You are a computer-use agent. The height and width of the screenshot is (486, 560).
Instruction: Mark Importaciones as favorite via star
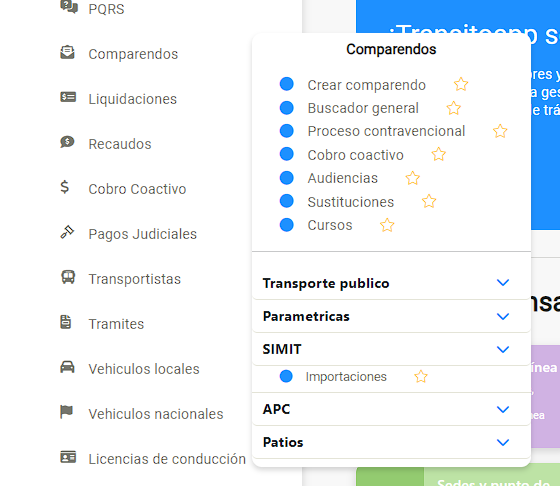(421, 376)
